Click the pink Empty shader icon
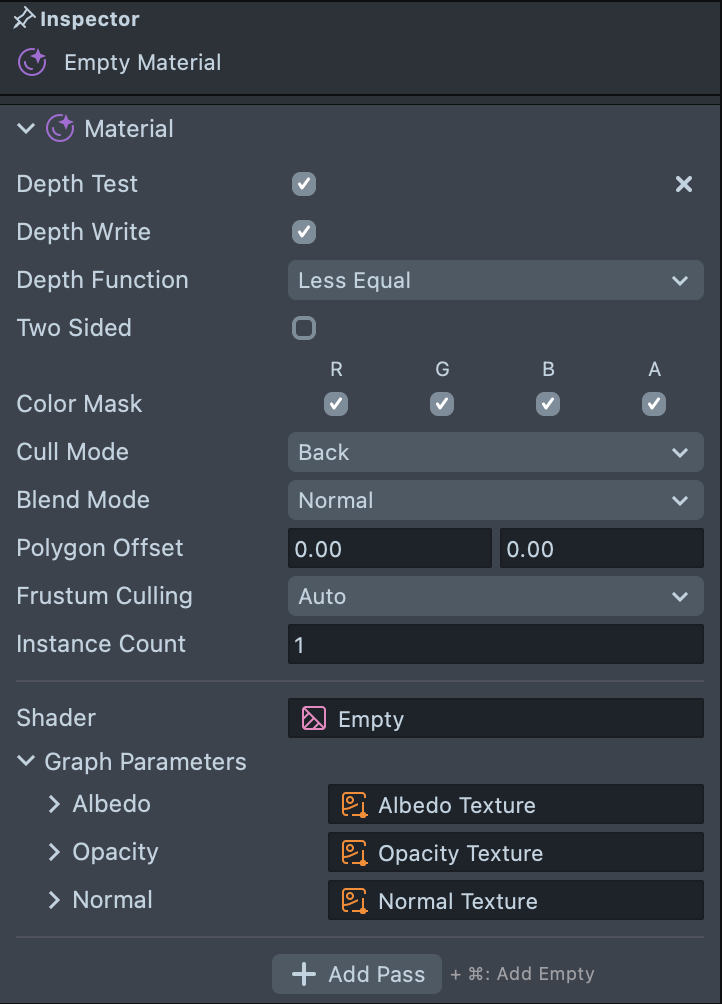The height and width of the screenshot is (1004, 722). [x=314, y=719]
